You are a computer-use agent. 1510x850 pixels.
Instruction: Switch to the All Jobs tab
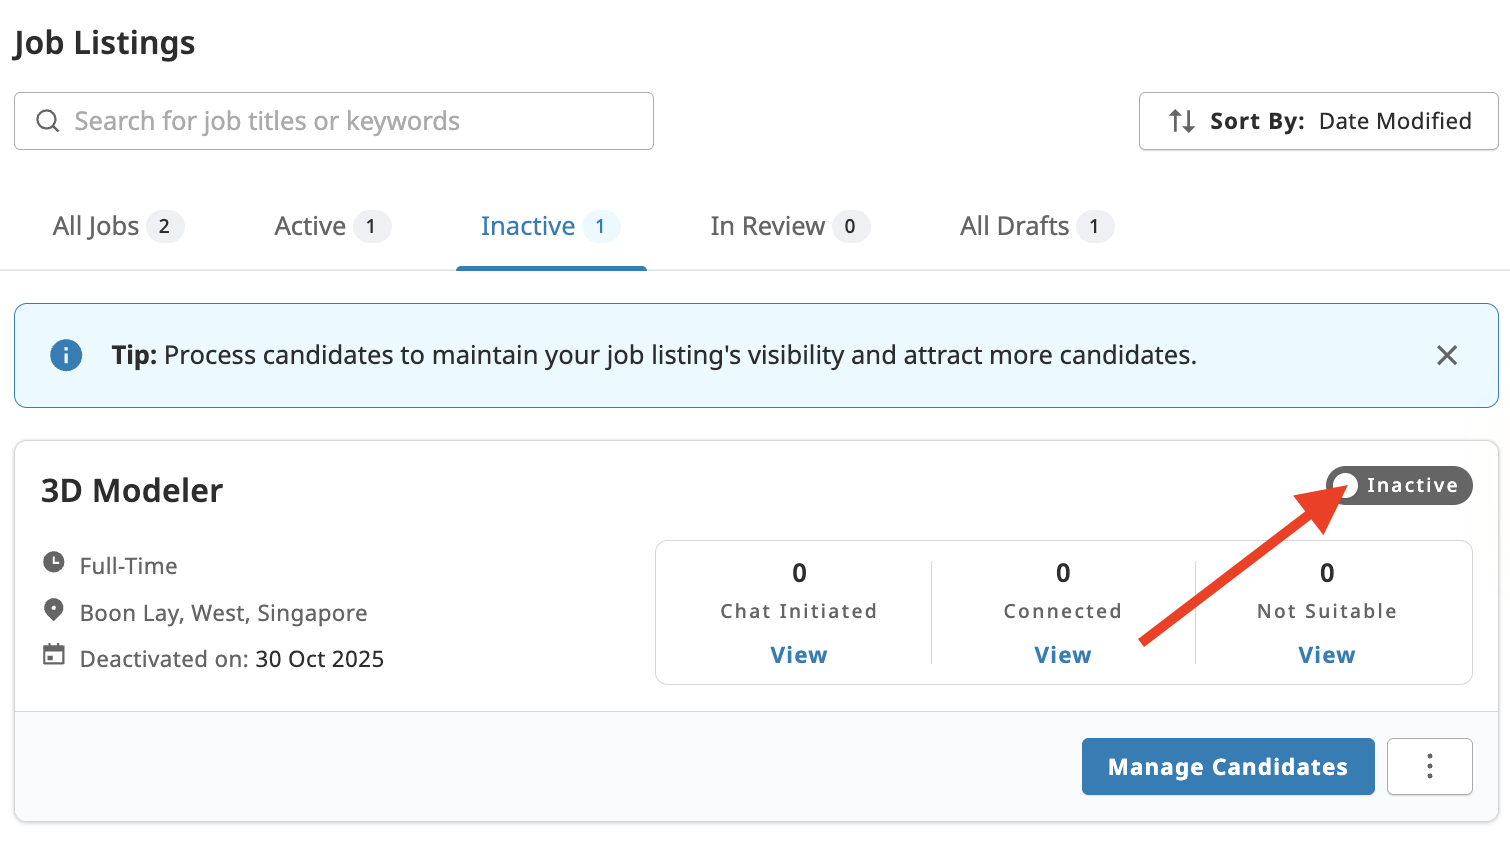[x=117, y=226]
